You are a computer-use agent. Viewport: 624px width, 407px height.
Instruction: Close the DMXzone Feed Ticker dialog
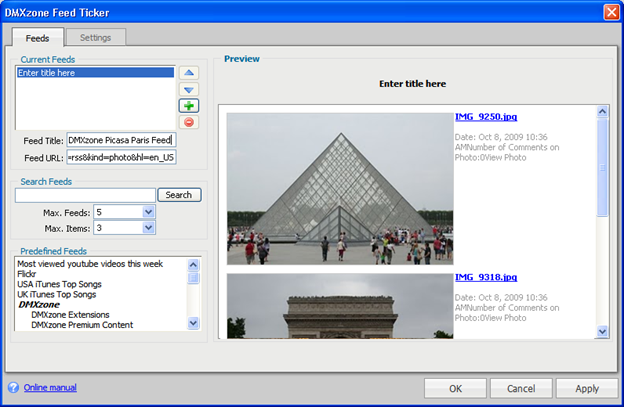click(x=611, y=12)
